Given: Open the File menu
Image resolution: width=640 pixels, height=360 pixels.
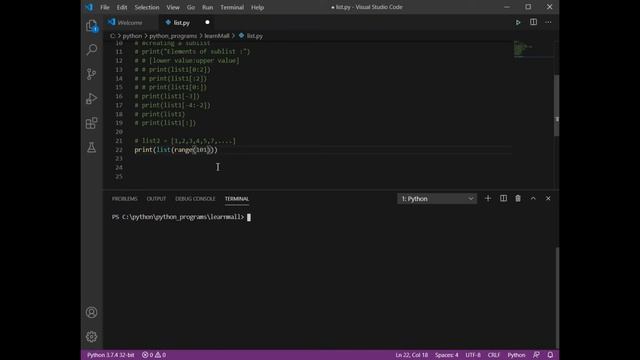Looking at the screenshot, I should (x=105, y=7).
